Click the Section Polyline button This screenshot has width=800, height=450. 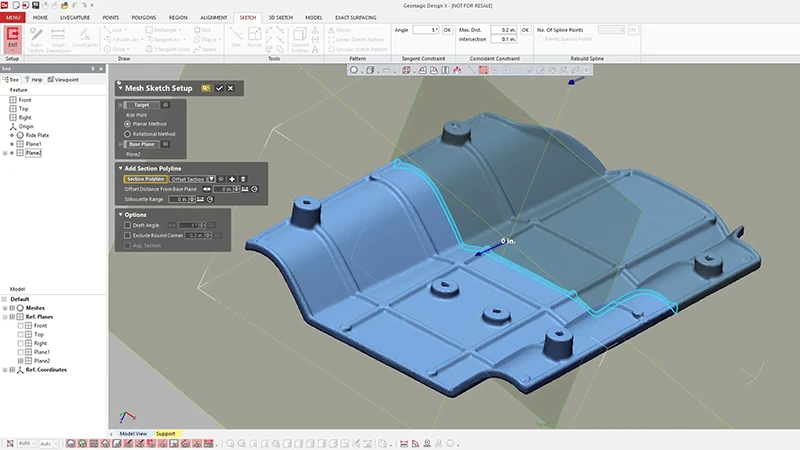[146, 179]
